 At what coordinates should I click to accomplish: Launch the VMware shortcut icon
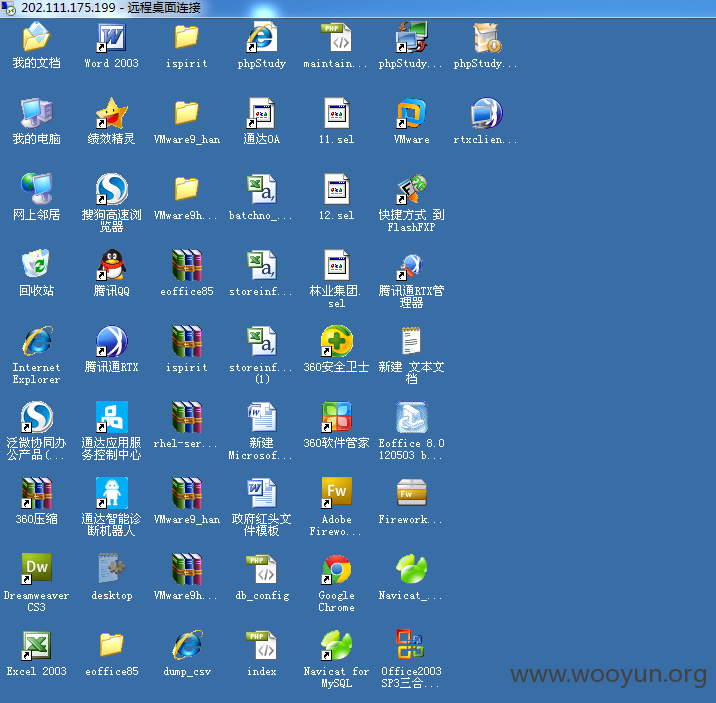[x=411, y=113]
